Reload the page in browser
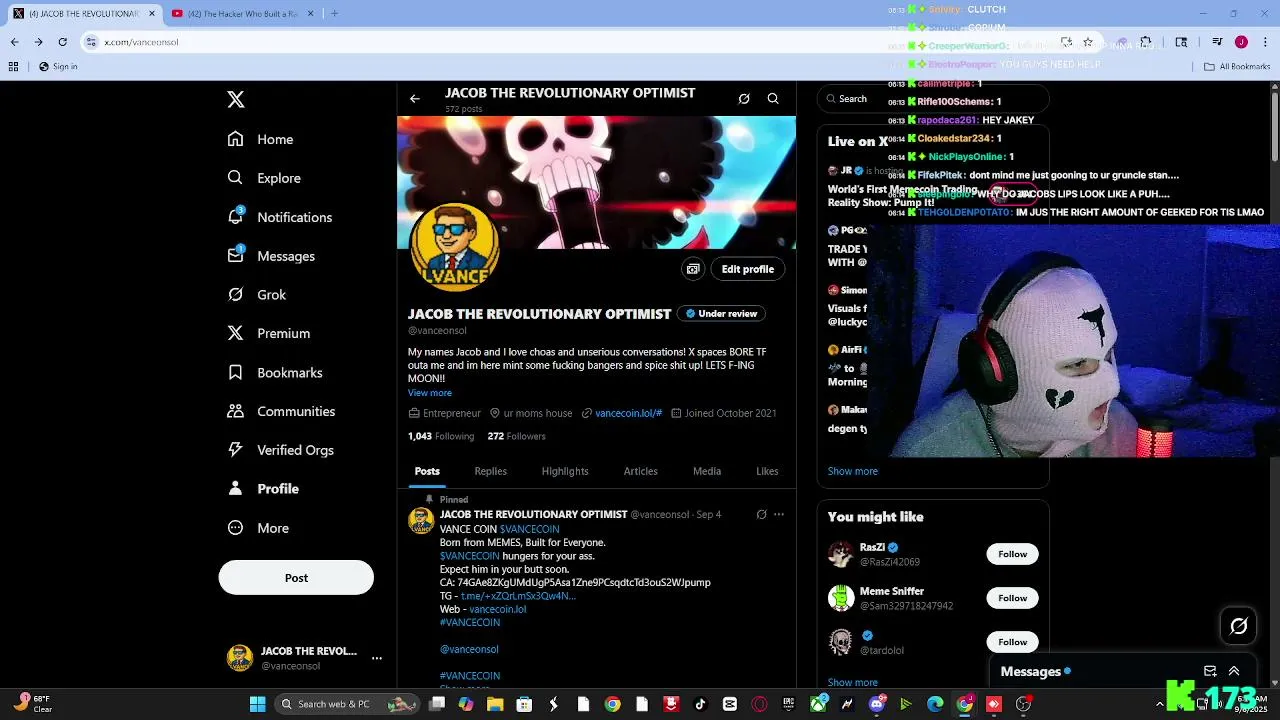The image size is (1280, 720). [x=62, y=42]
